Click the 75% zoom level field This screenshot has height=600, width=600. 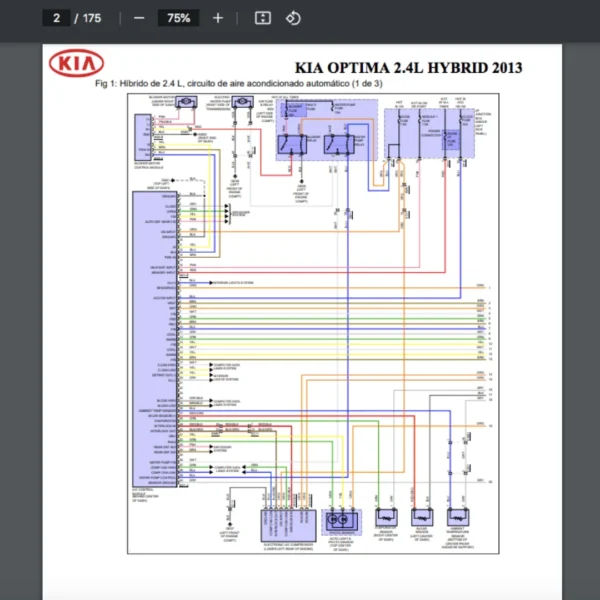pyautogui.click(x=178, y=18)
